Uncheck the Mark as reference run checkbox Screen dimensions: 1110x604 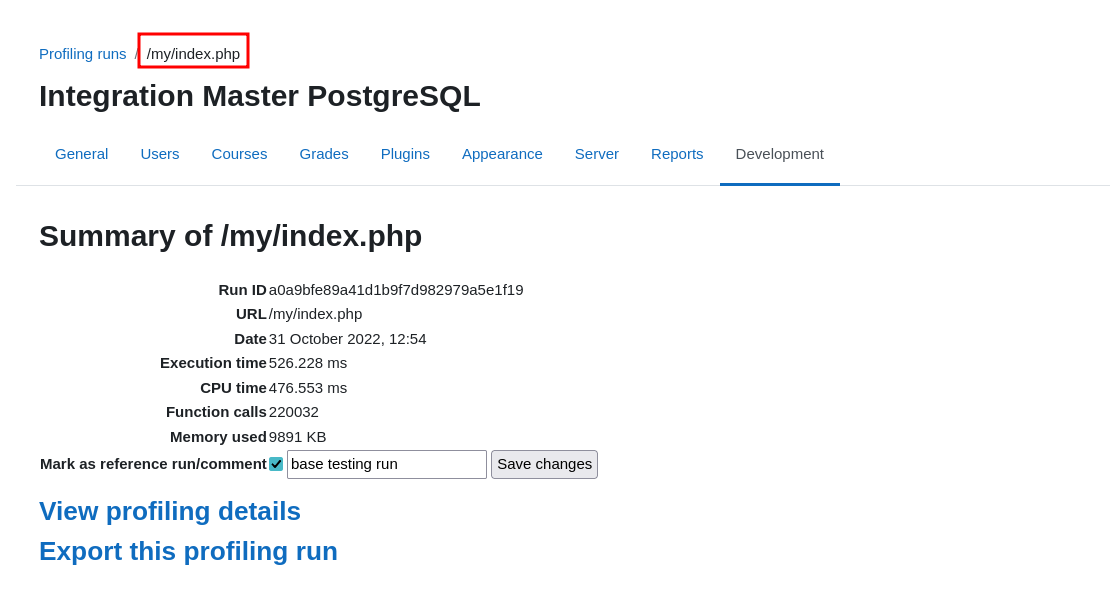(x=276, y=465)
